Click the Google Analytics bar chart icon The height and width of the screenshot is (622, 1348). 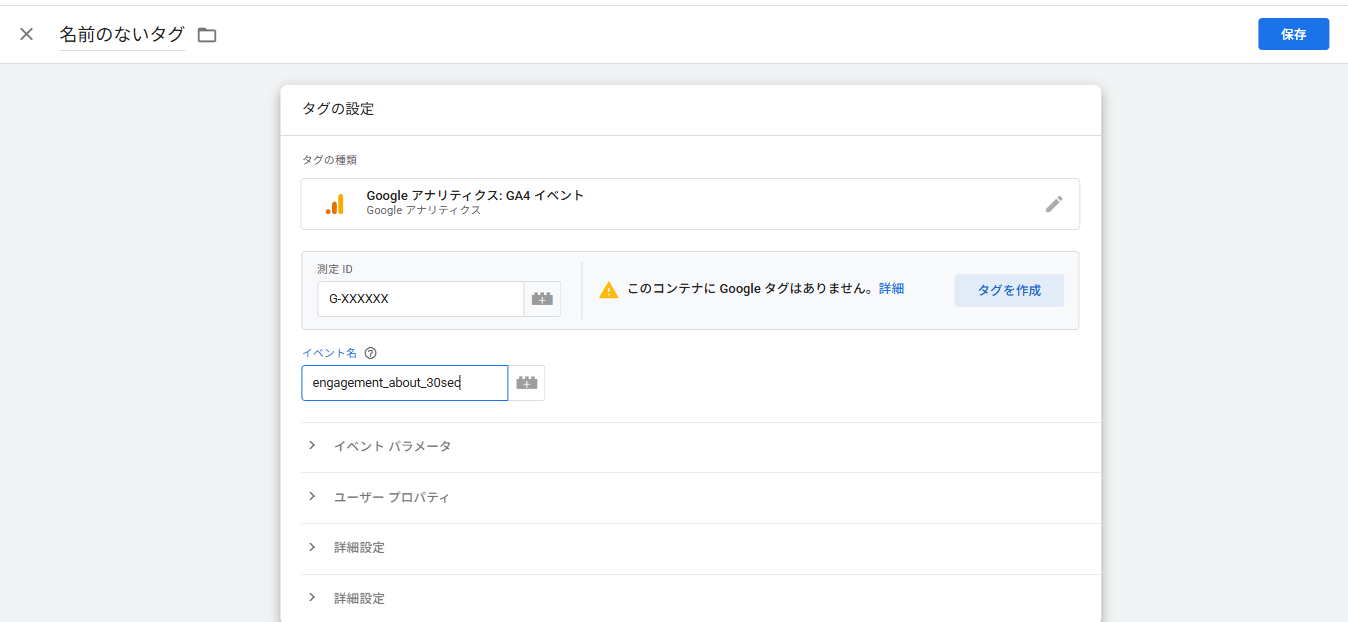334,204
